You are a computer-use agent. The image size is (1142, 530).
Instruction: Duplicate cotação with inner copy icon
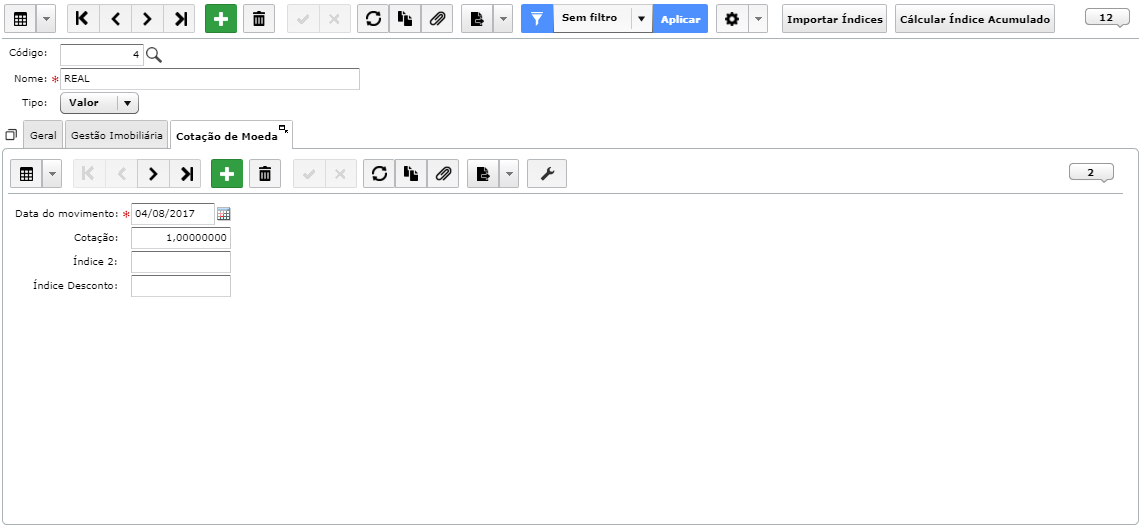411,173
